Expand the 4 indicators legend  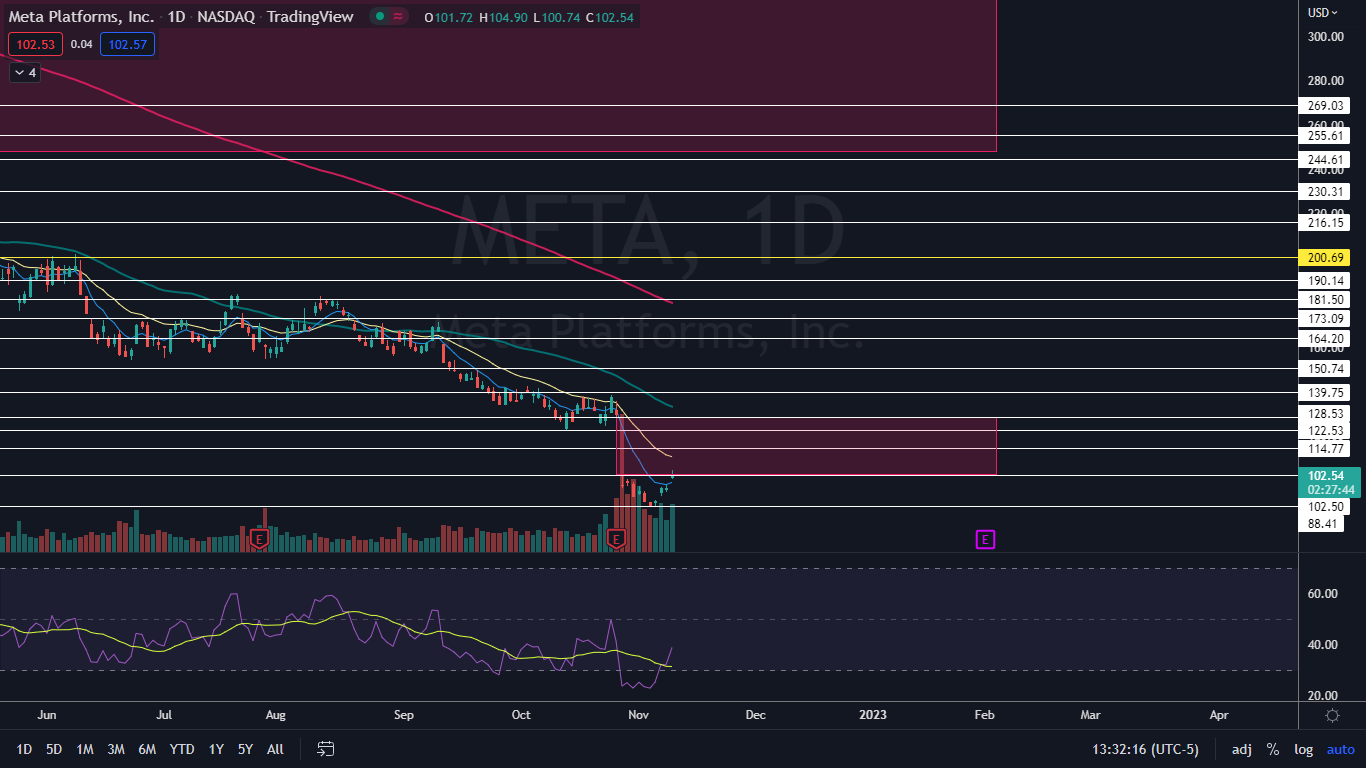pos(25,72)
